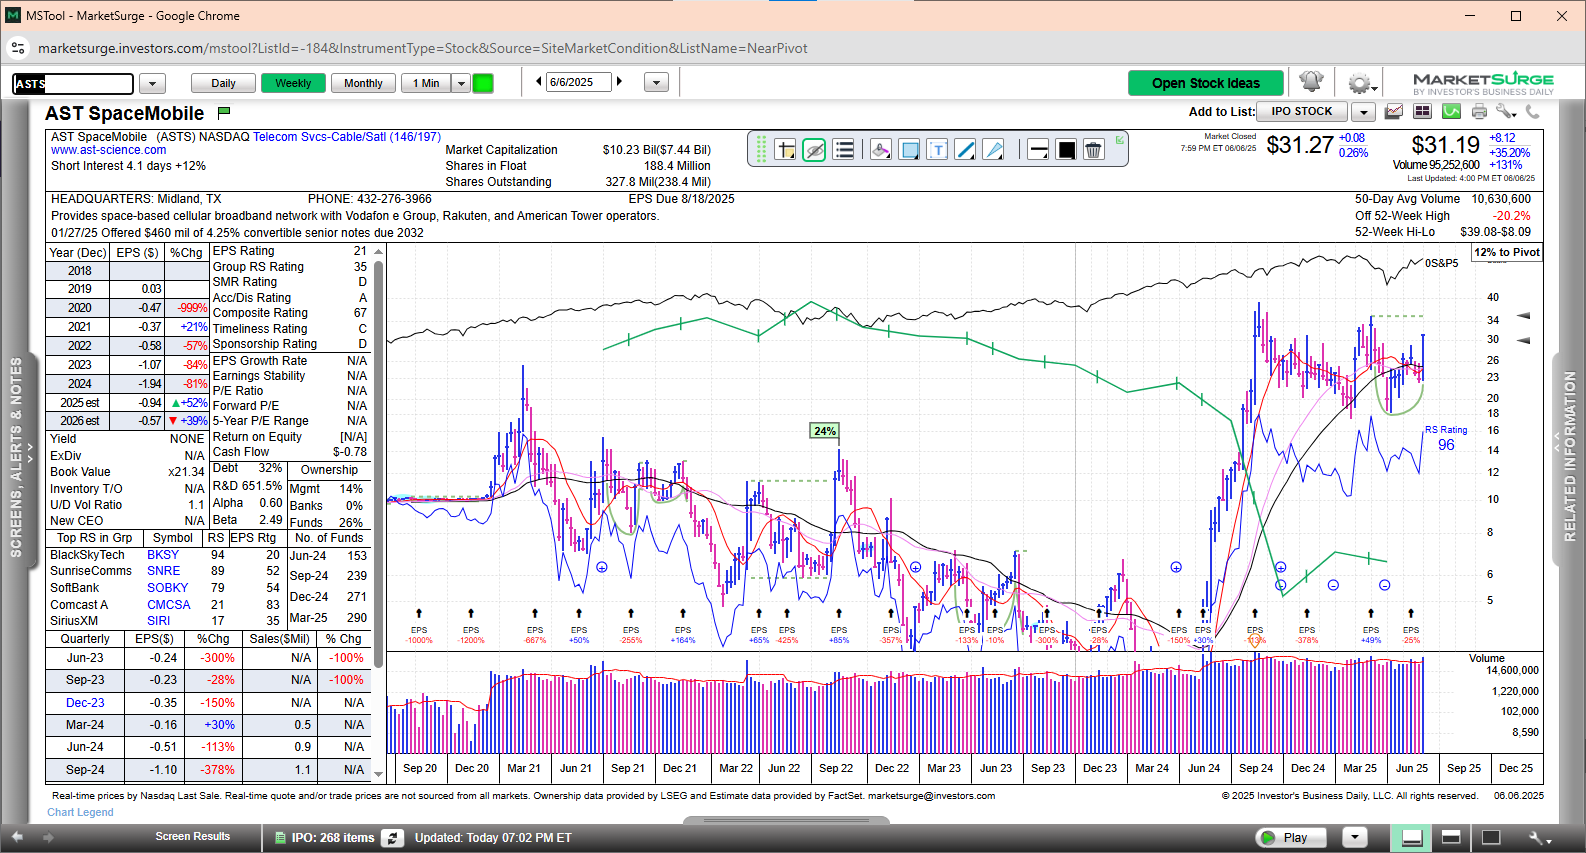
Task: Select the text annotation tool
Action: coord(937,150)
